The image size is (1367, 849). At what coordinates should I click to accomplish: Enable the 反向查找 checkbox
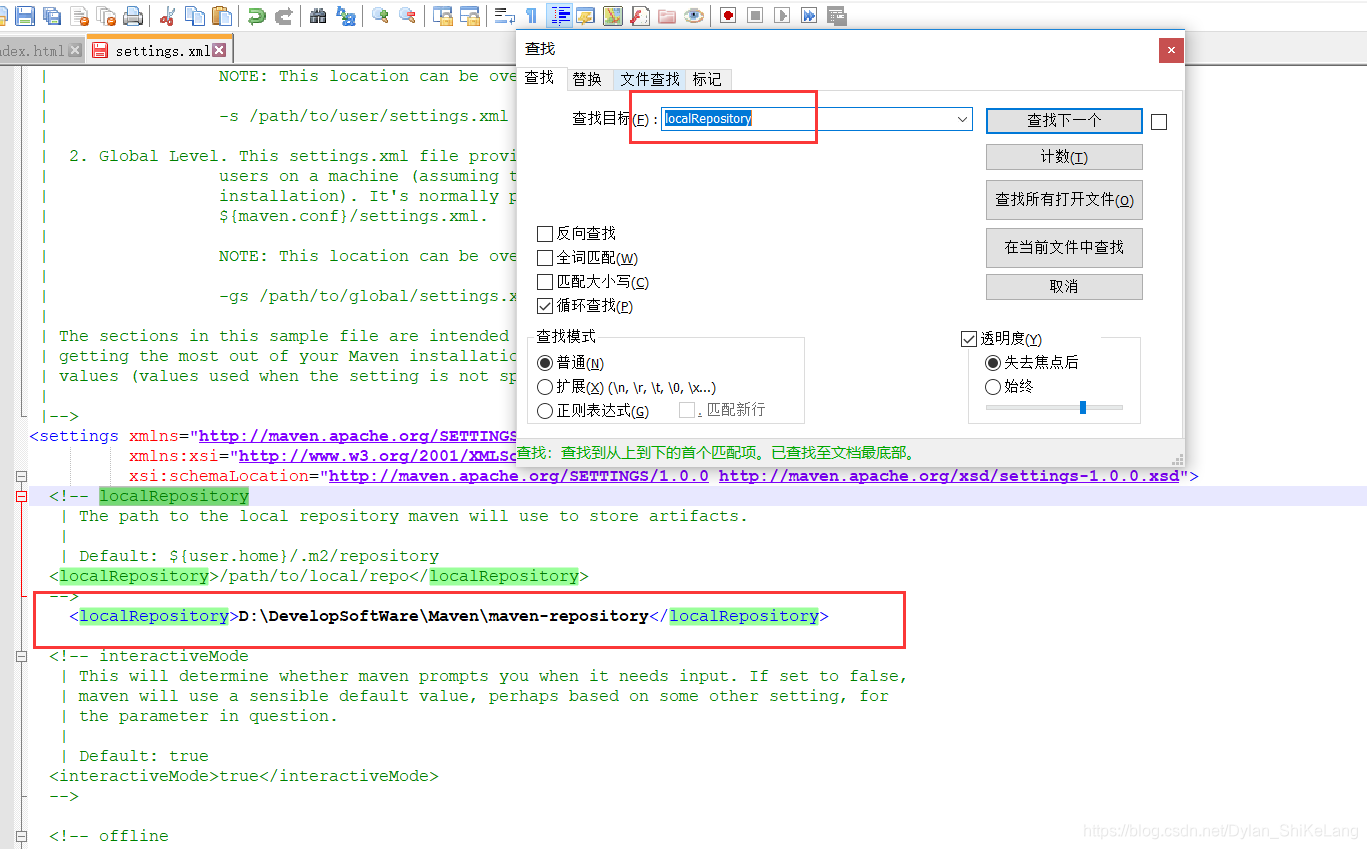pyautogui.click(x=545, y=234)
